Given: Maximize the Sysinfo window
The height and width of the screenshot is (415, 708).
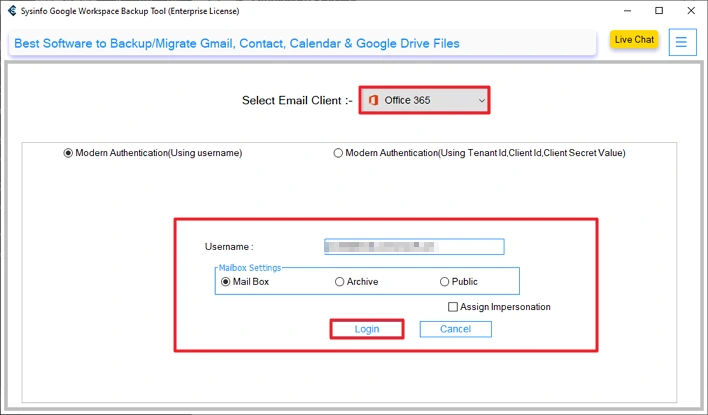Looking at the screenshot, I should 659,10.
